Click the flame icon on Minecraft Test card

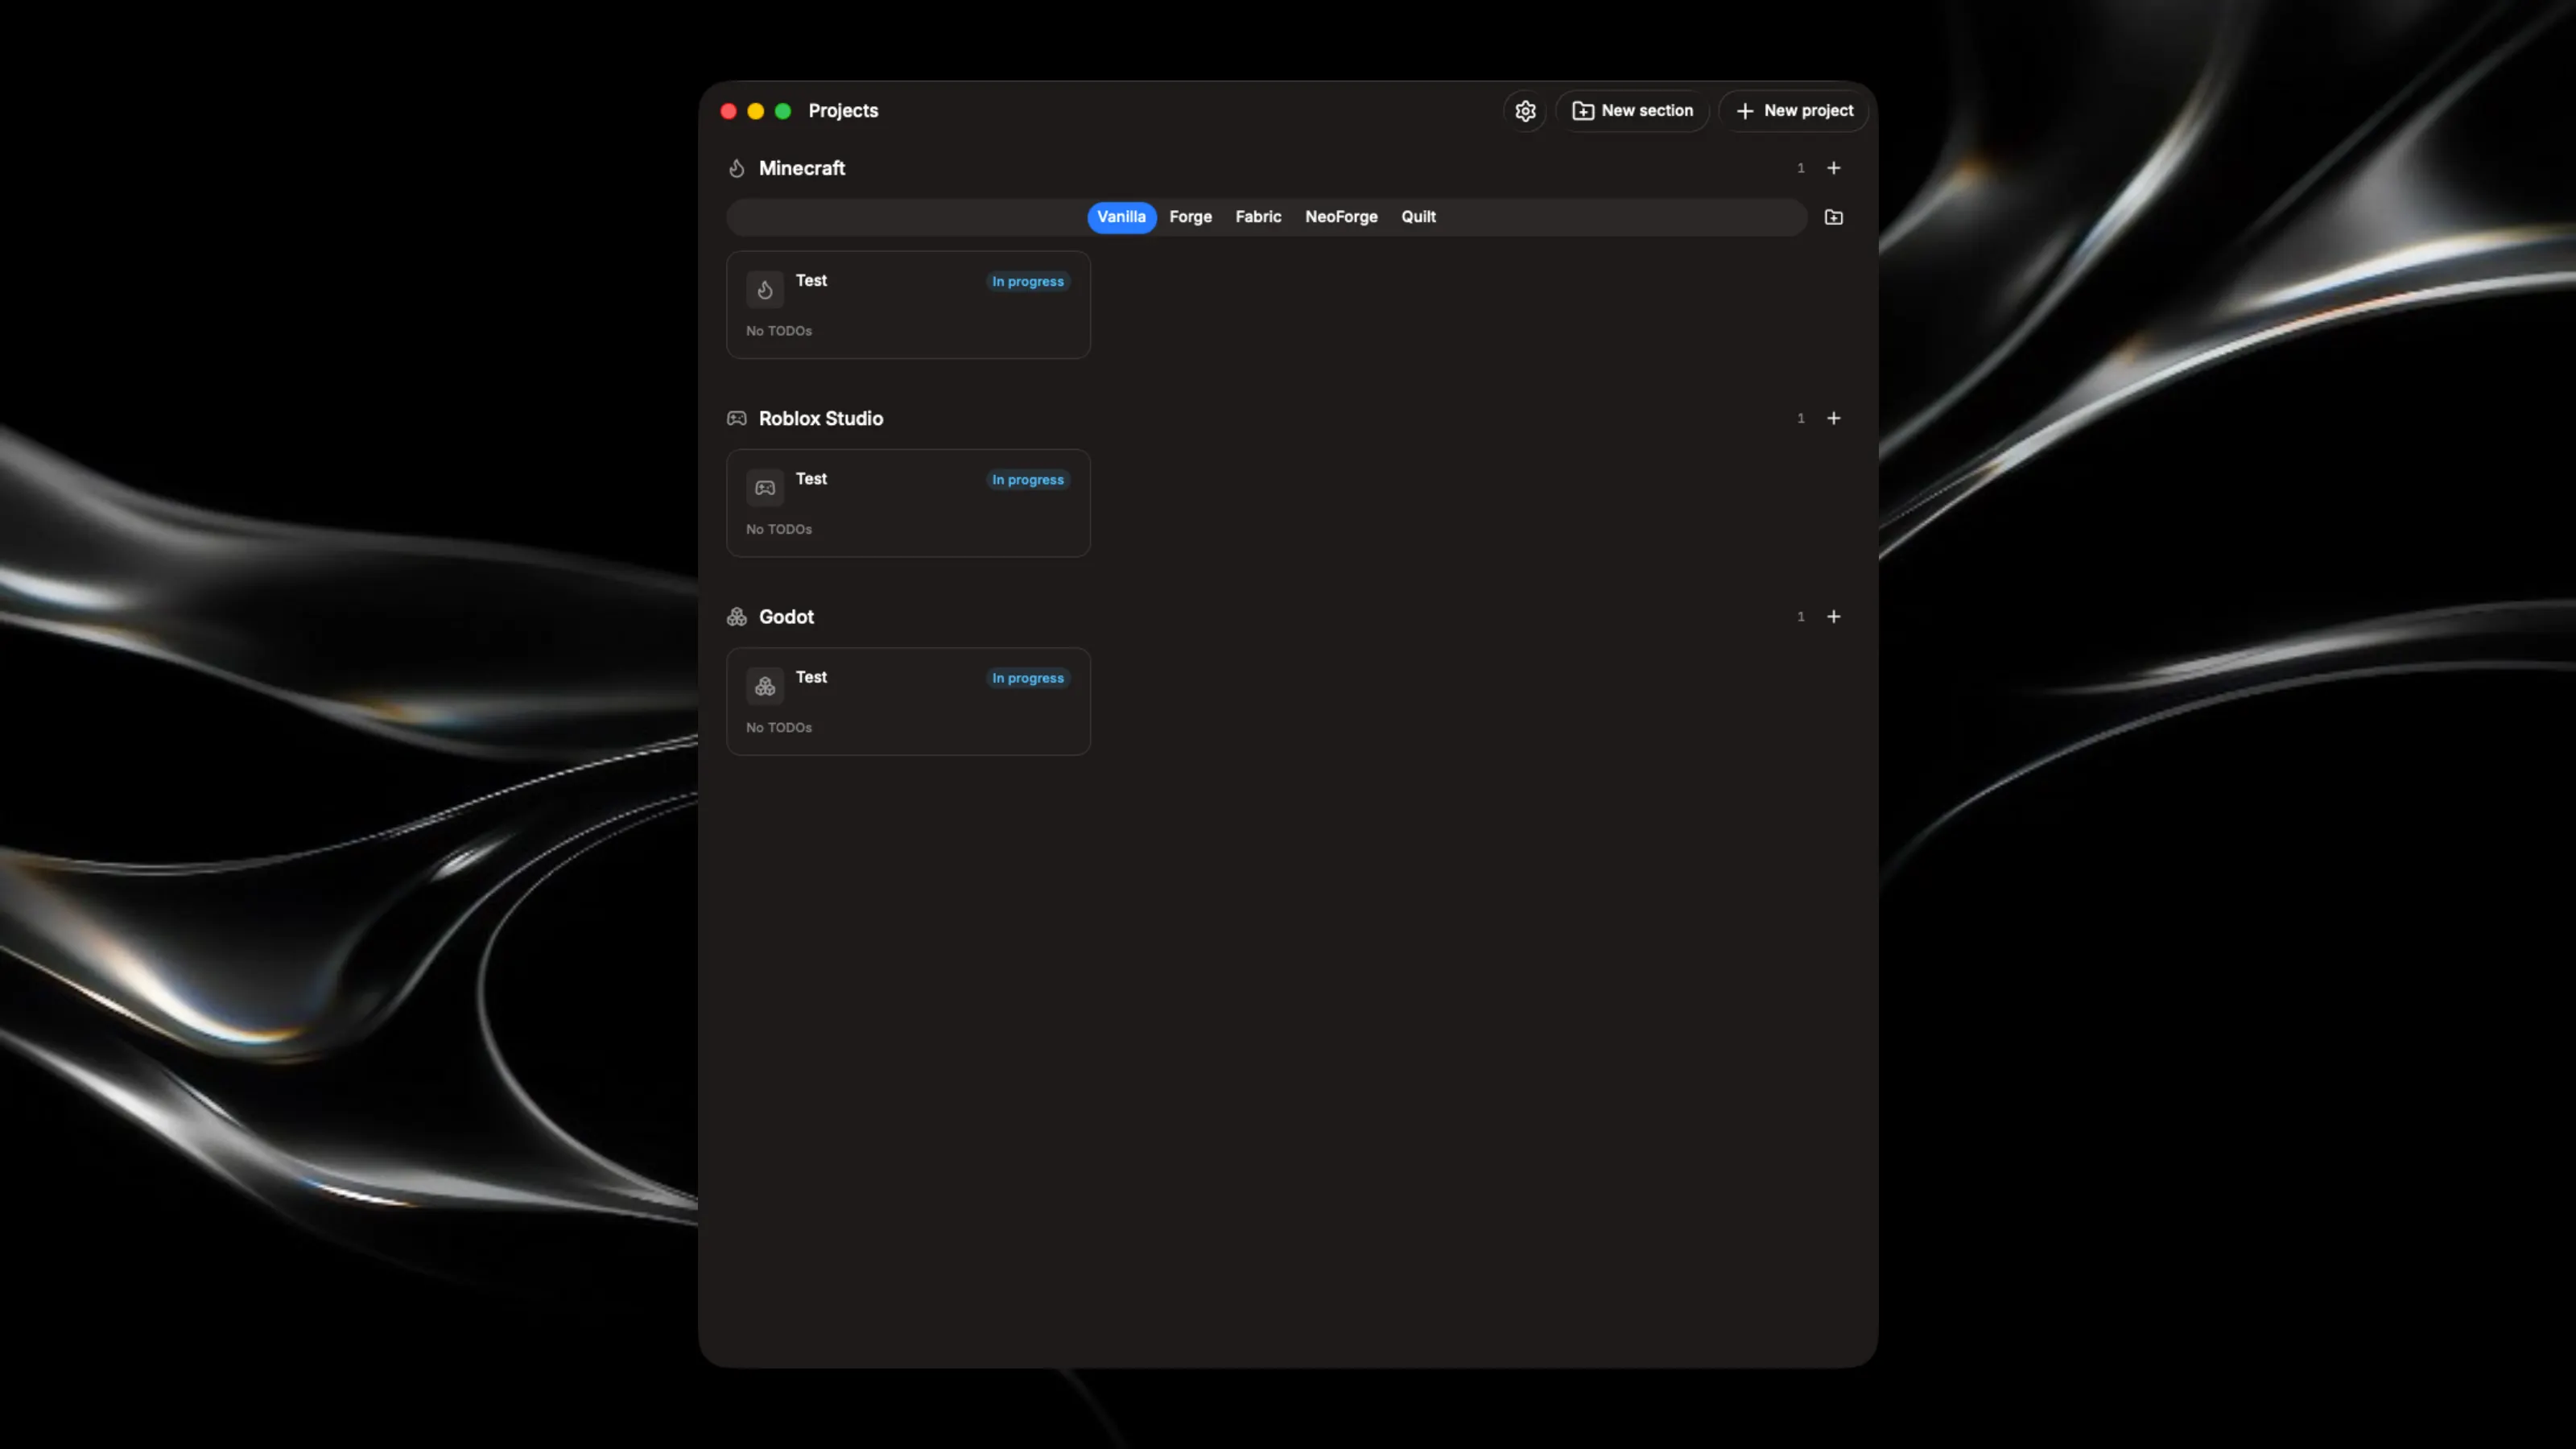pos(765,290)
